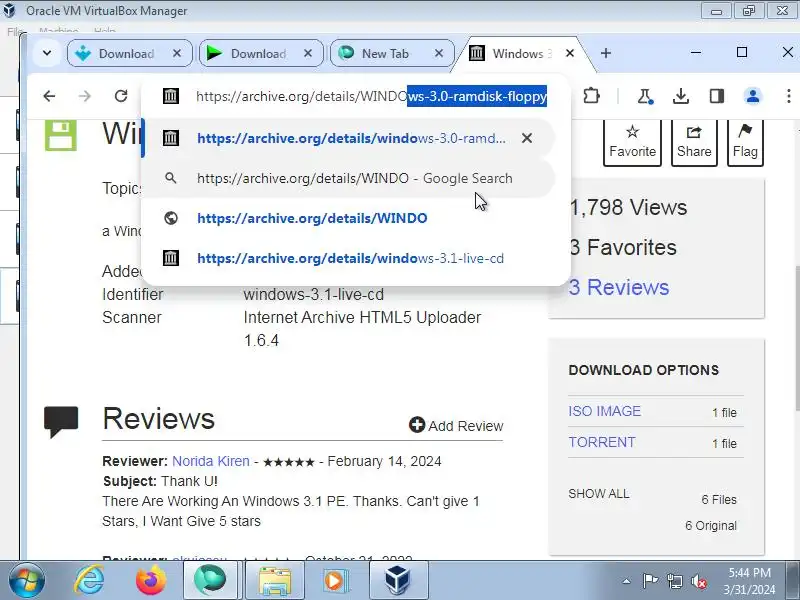Close the Windows 3 archive tab
800x600 pixels.
click(570, 53)
